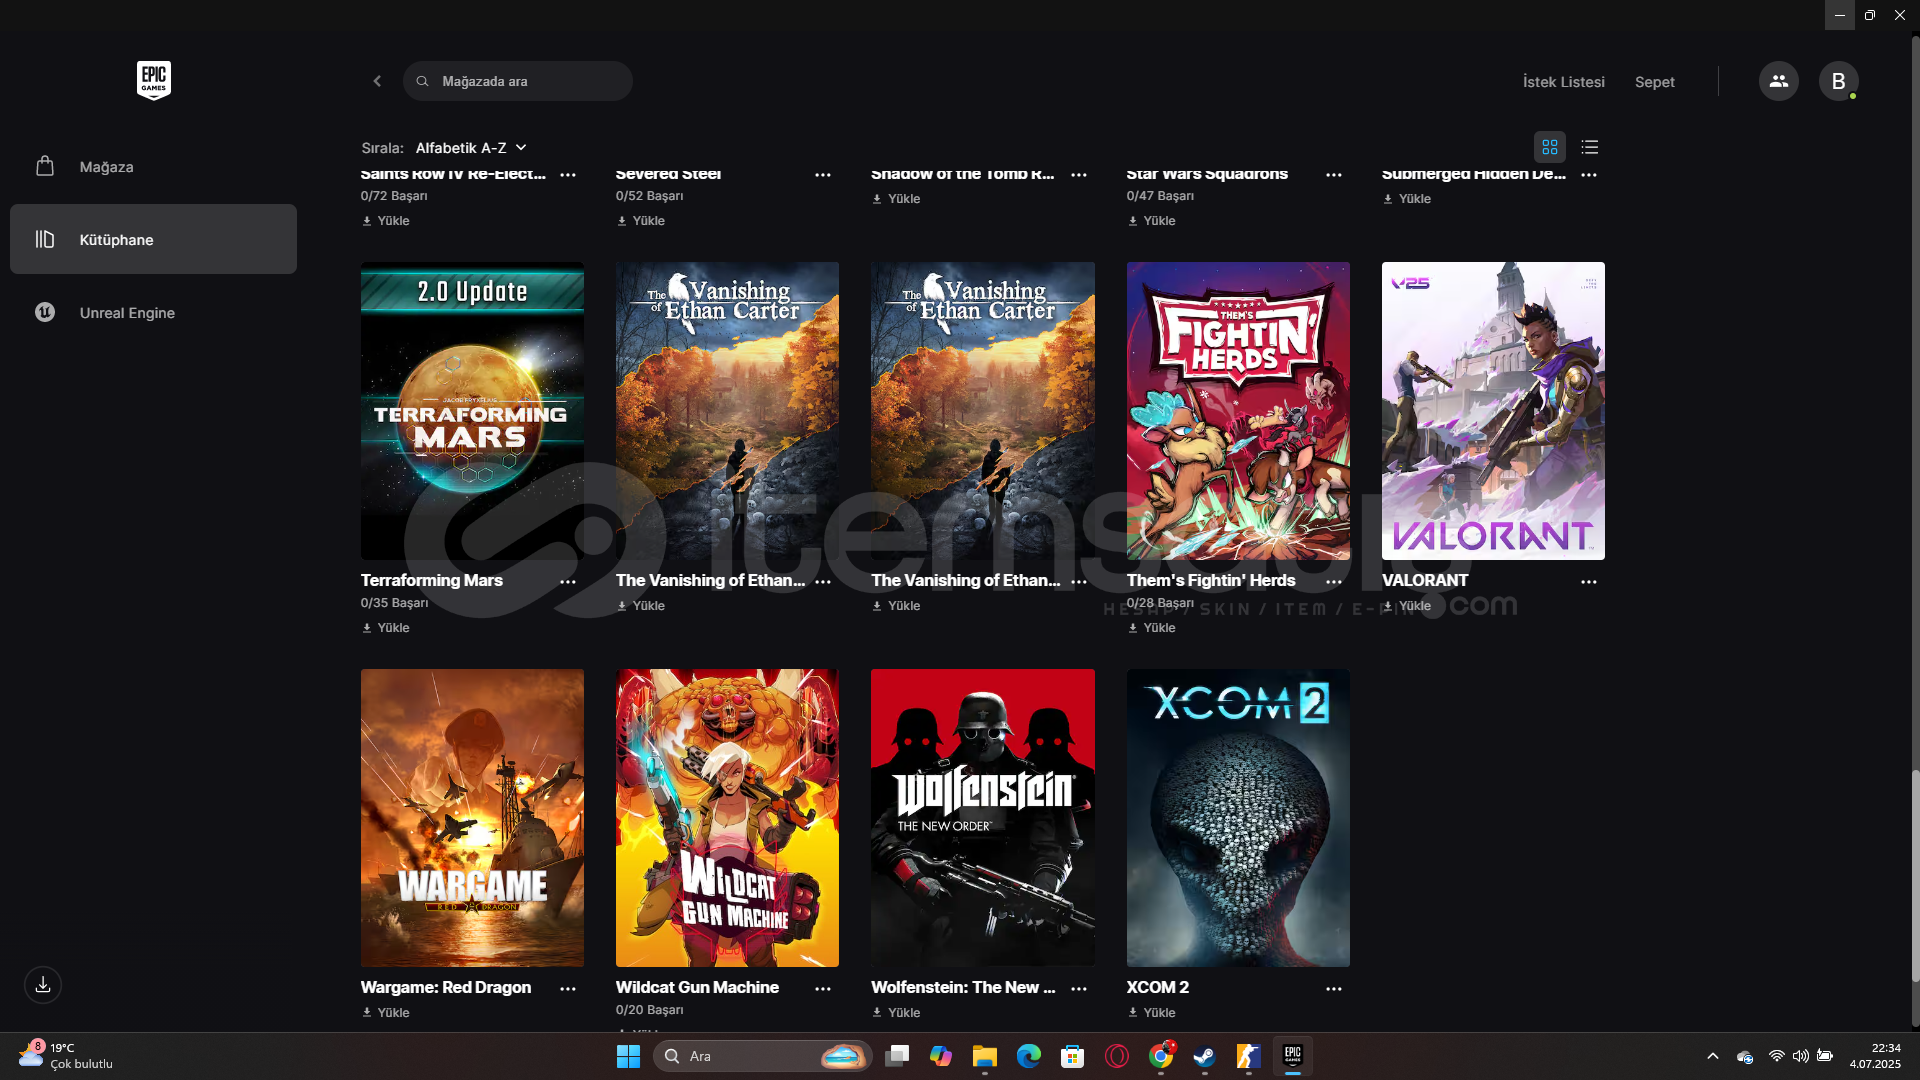Install Terraforming Mars via Yükle

click(x=386, y=628)
